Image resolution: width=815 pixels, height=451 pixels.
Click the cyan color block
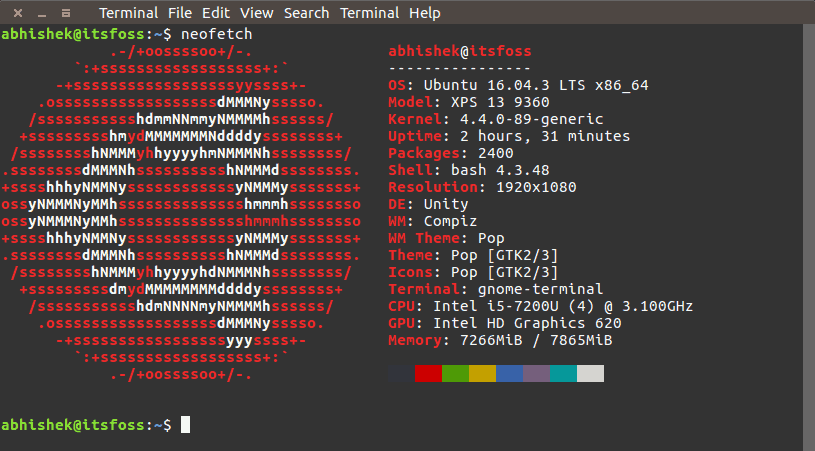pyautogui.click(x=563, y=373)
